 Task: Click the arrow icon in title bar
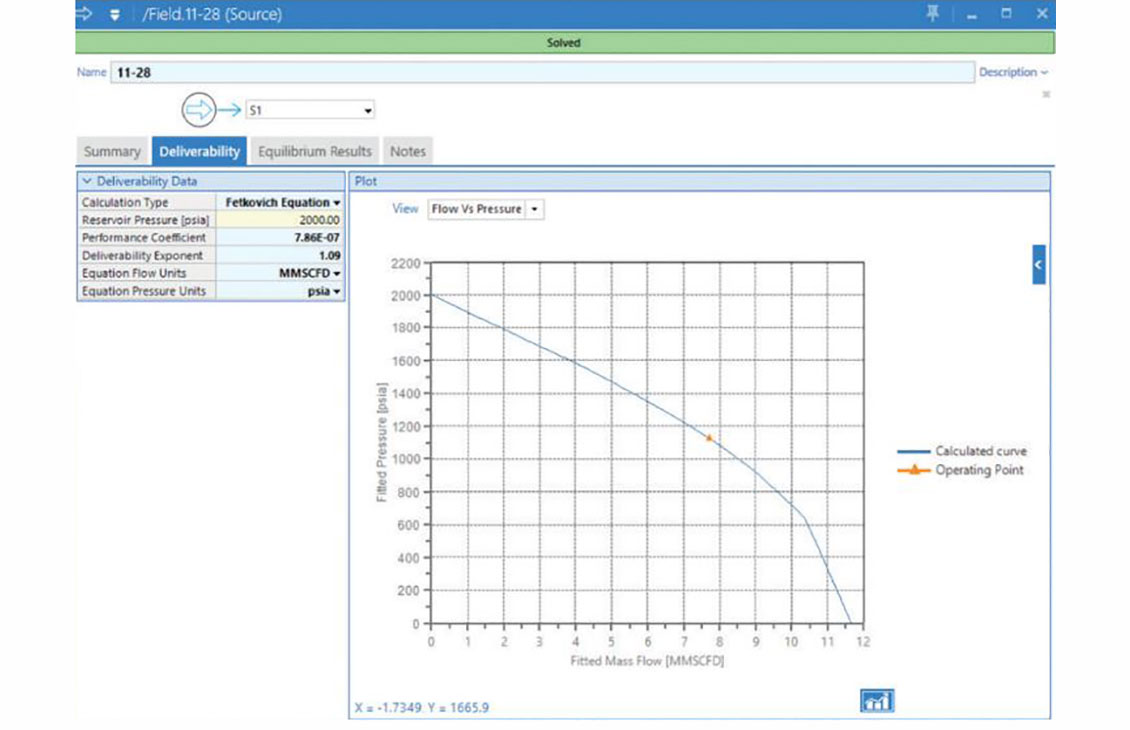click(x=84, y=14)
